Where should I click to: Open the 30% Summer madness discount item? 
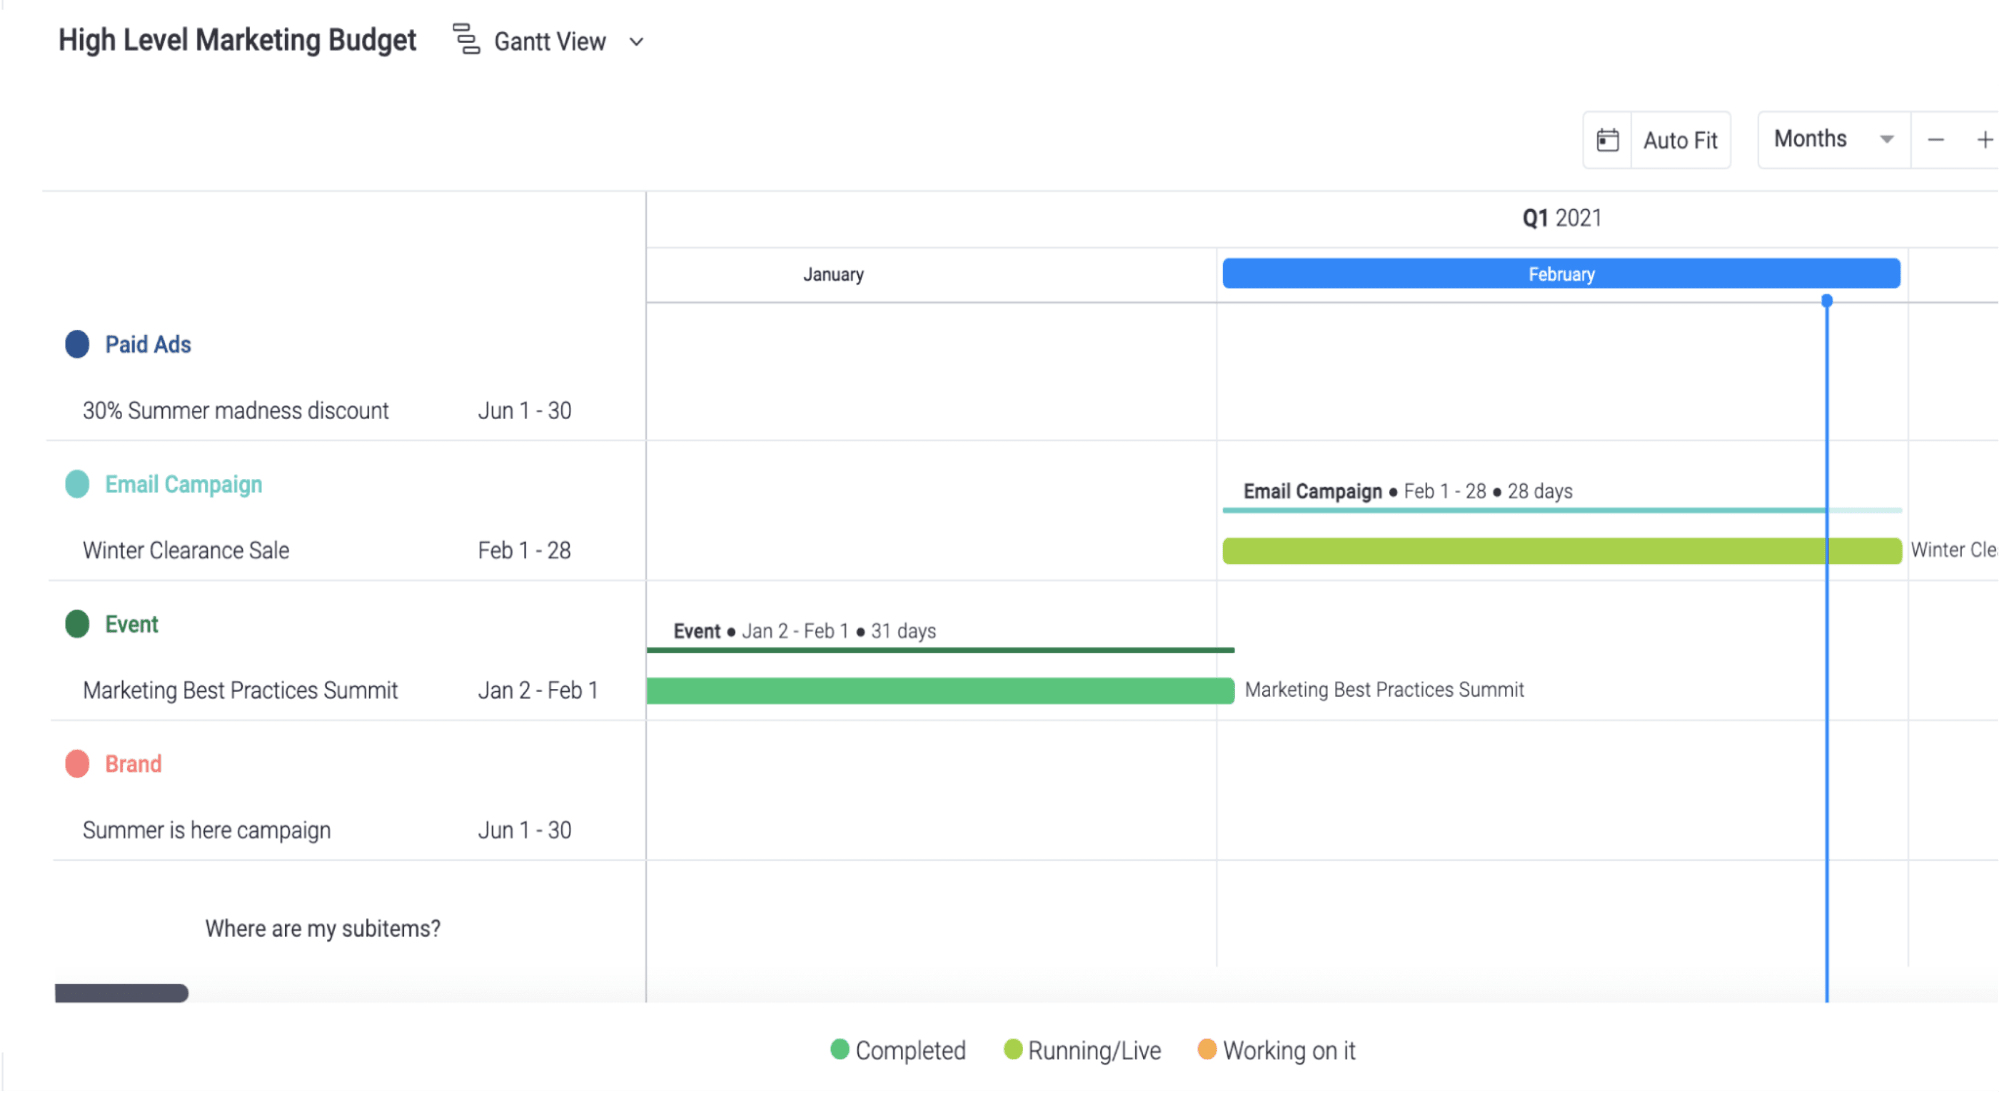click(x=236, y=411)
